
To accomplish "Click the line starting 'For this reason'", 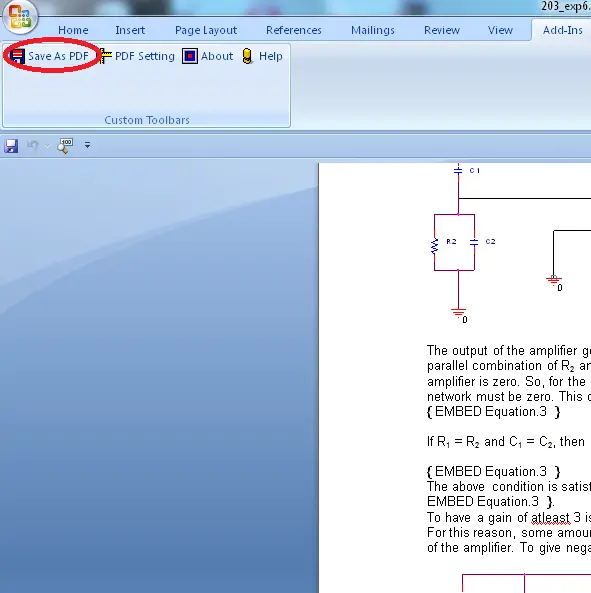I will click(509, 532).
